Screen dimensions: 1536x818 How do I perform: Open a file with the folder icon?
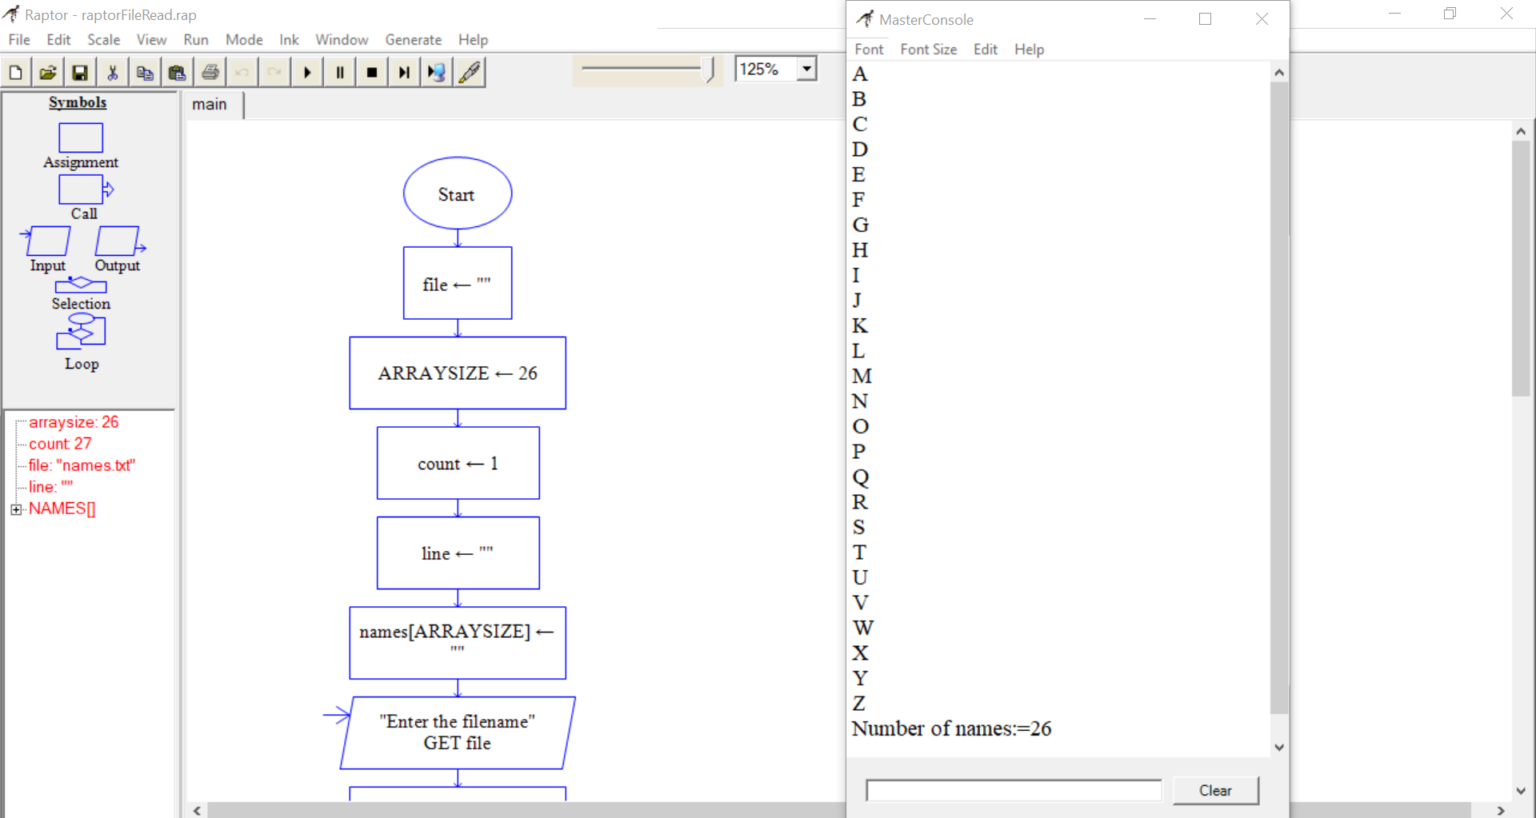click(x=48, y=72)
